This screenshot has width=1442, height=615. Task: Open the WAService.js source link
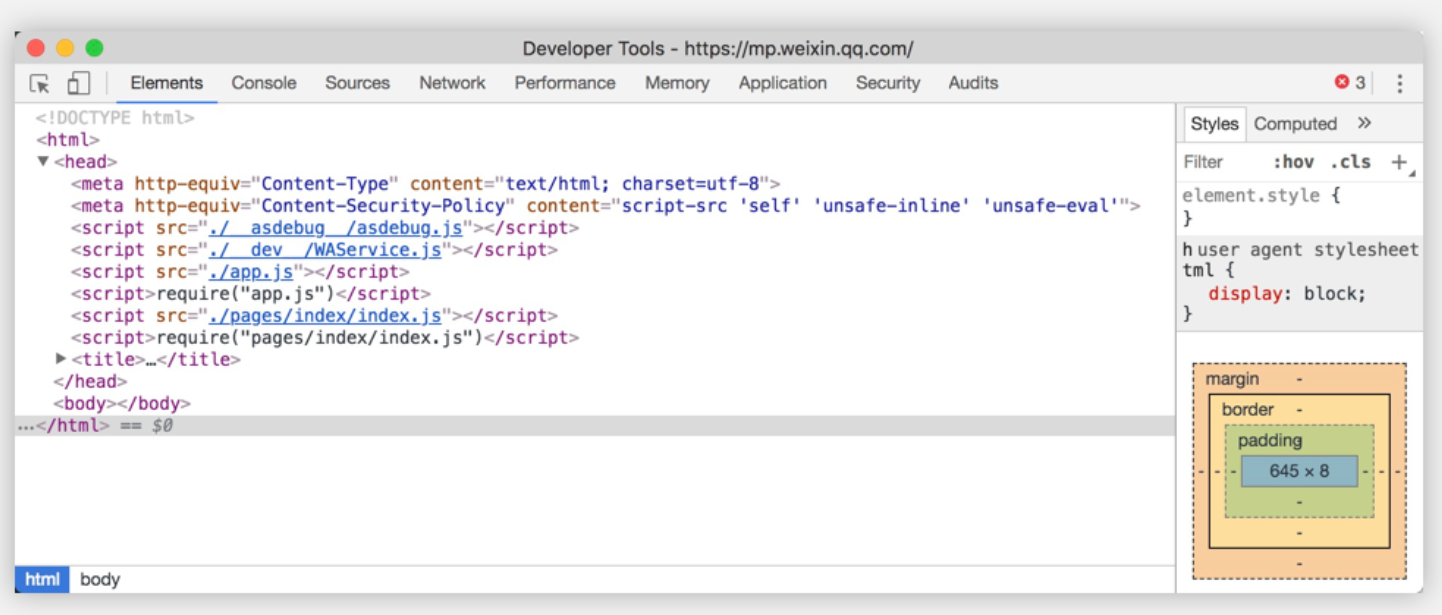(325, 250)
